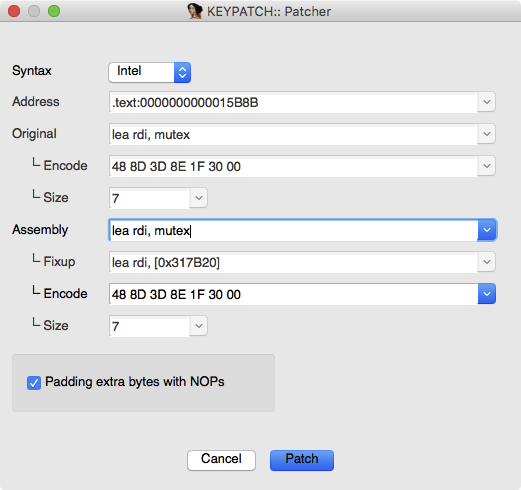Image resolution: width=521 pixels, height=490 pixels.
Task: Expand the original Encode dropdown arrow
Action: click(486, 166)
